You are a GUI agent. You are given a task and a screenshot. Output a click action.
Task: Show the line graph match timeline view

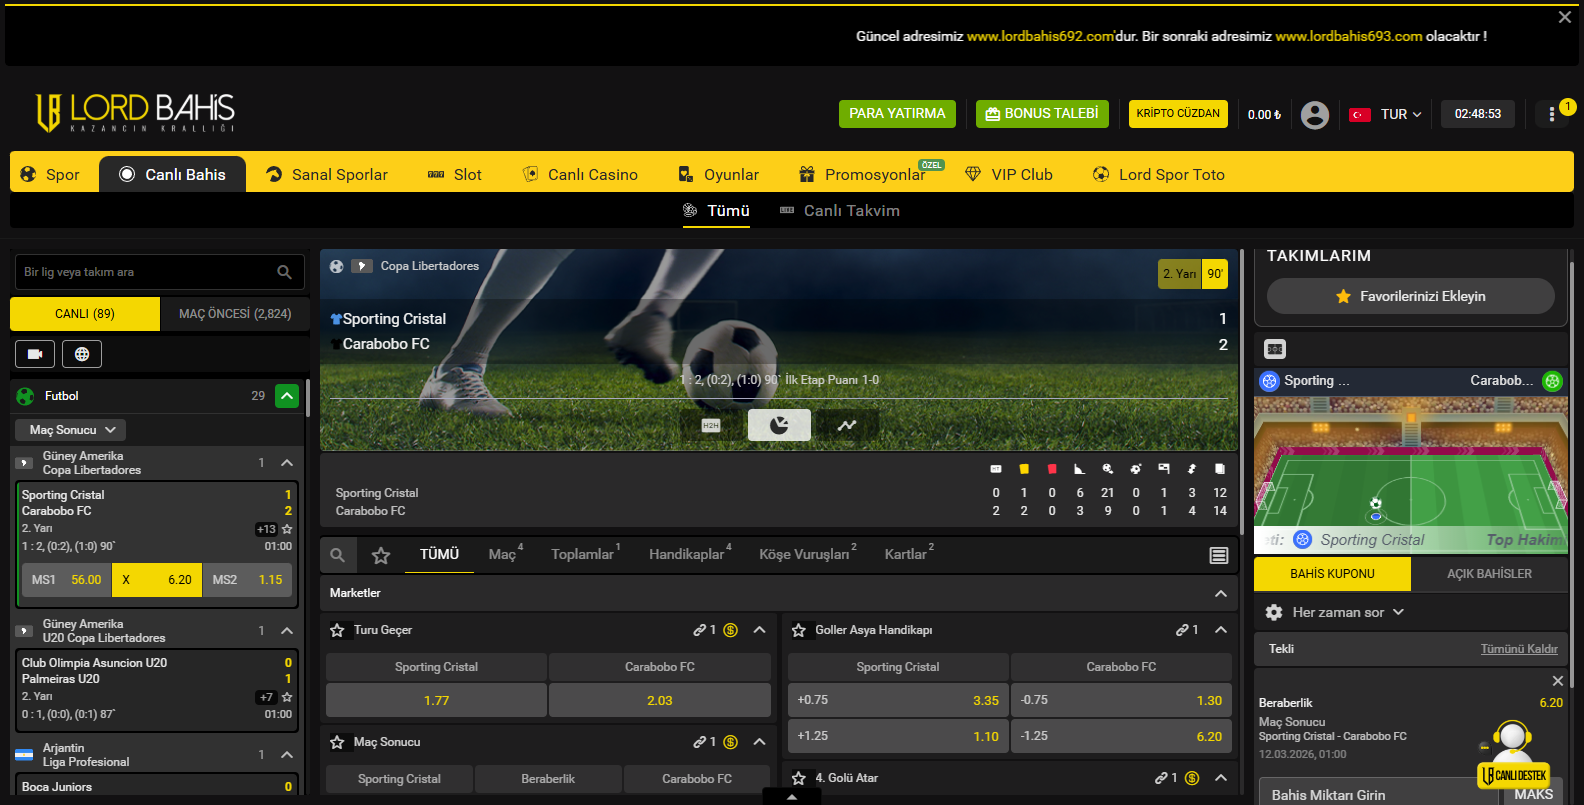click(x=847, y=425)
